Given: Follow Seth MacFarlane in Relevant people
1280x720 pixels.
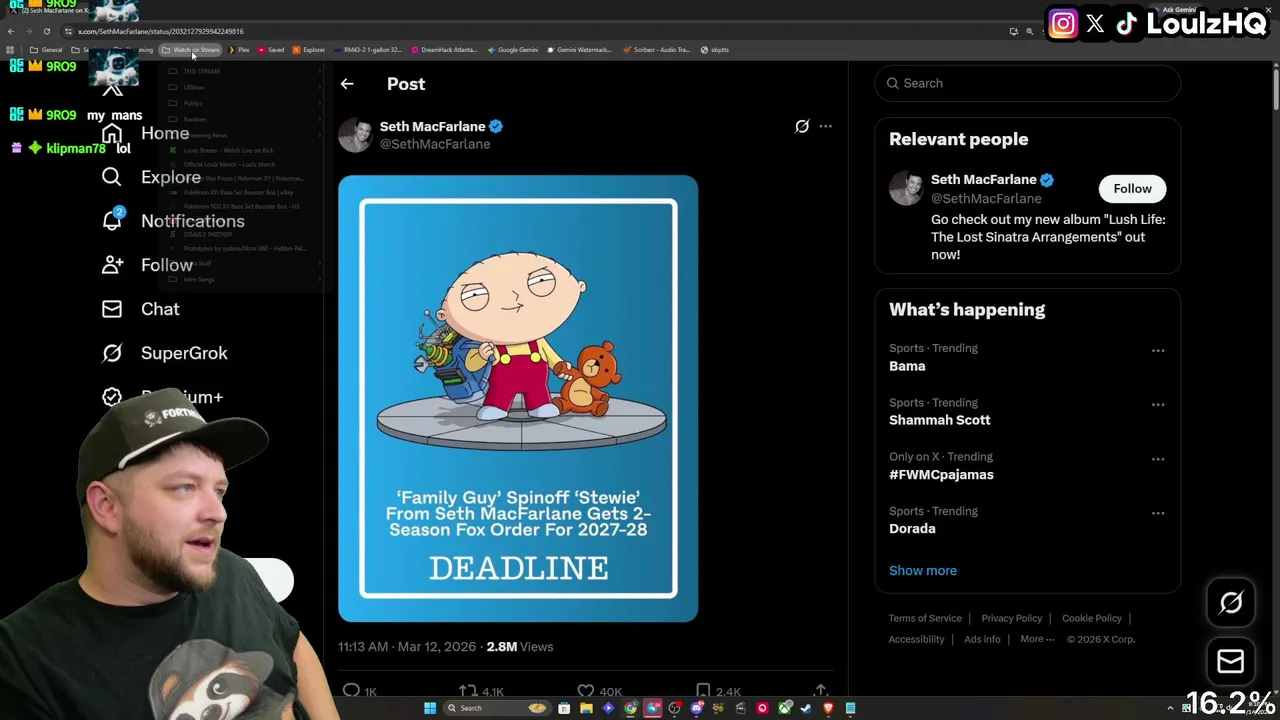Looking at the screenshot, I should 1133,188.
